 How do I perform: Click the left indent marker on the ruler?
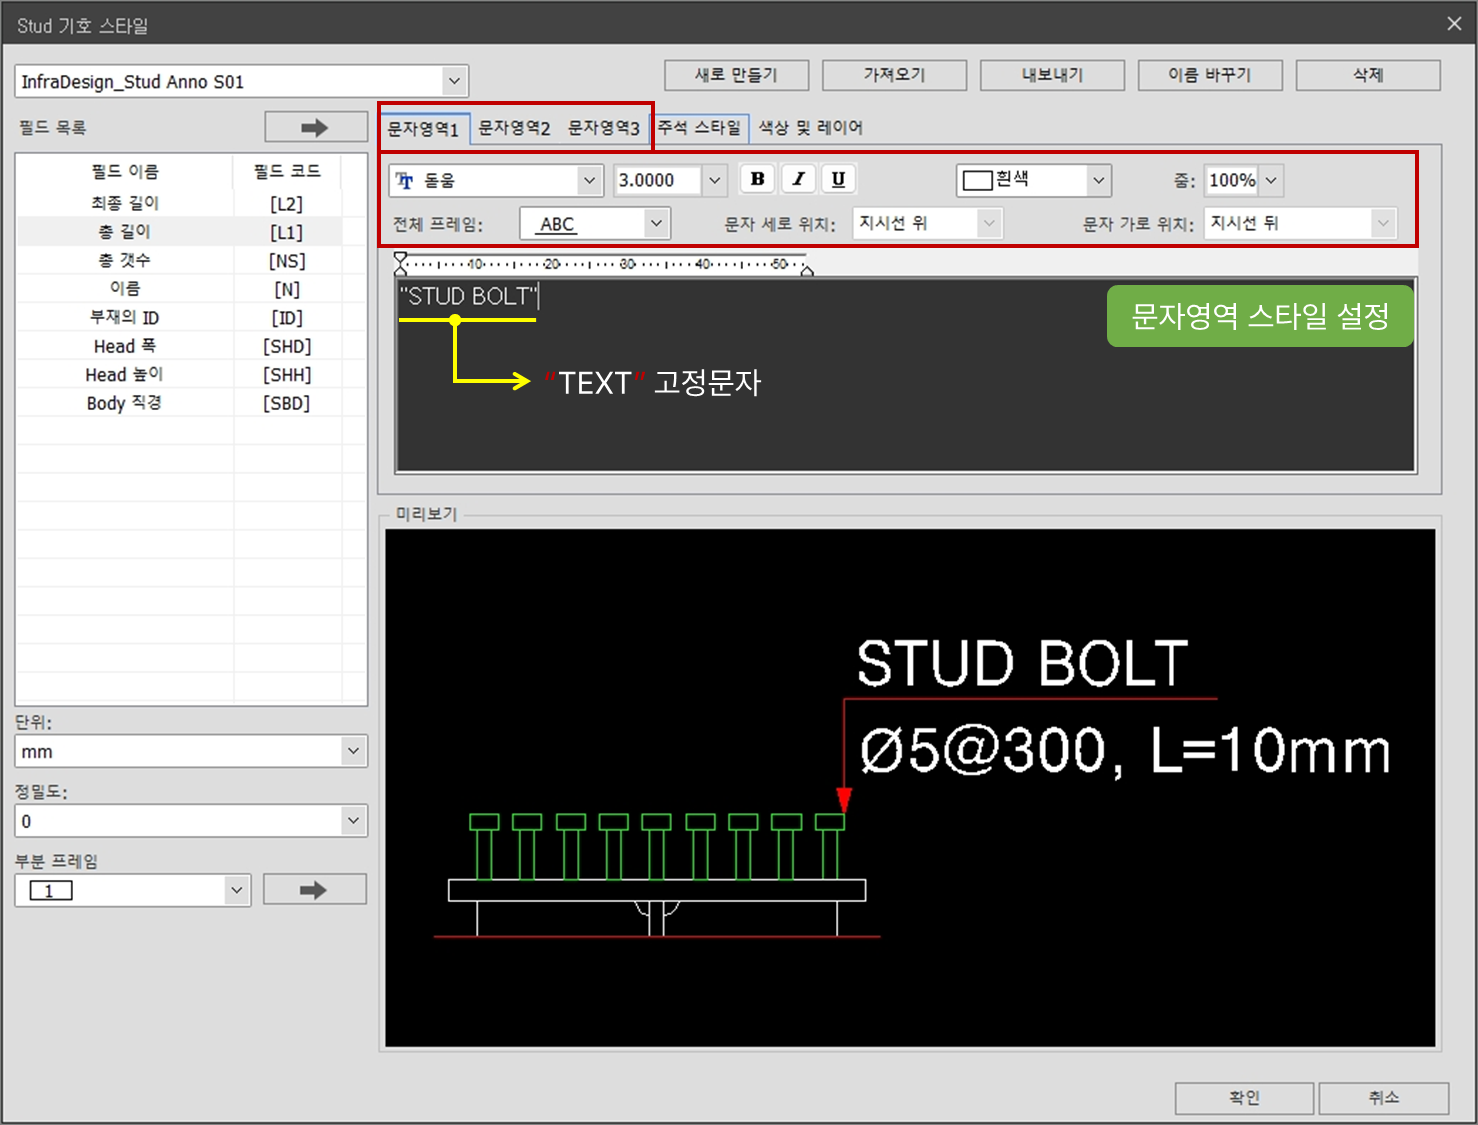pos(401,264)
